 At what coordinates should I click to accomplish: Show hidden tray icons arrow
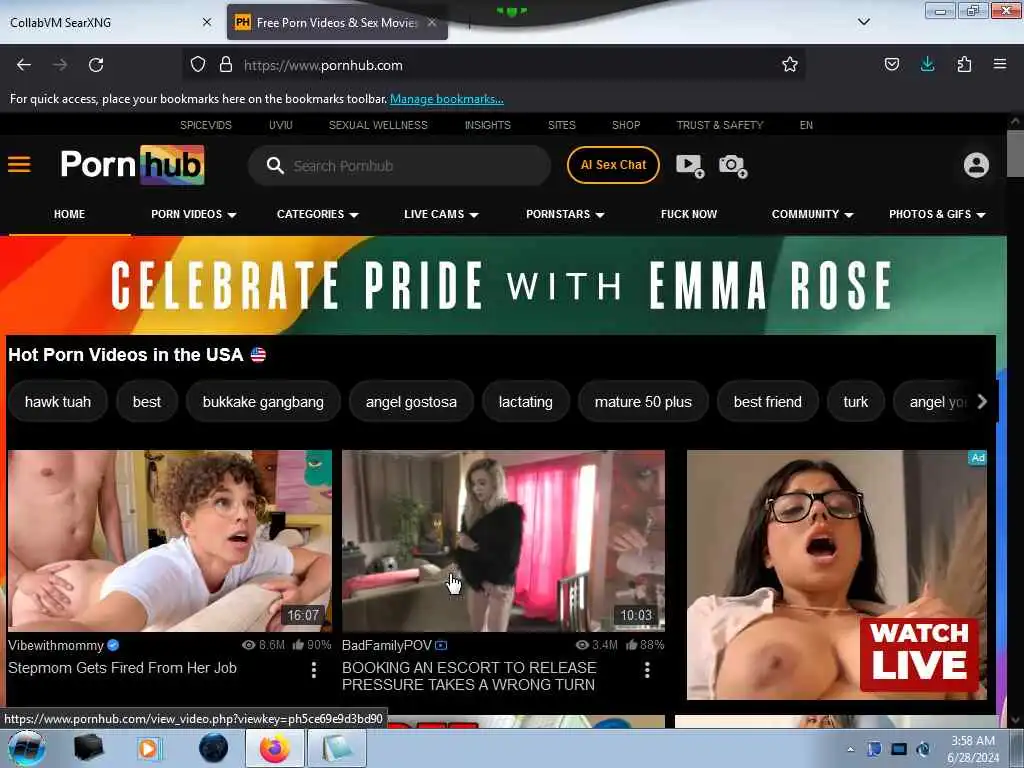click(x=850, y=749)
